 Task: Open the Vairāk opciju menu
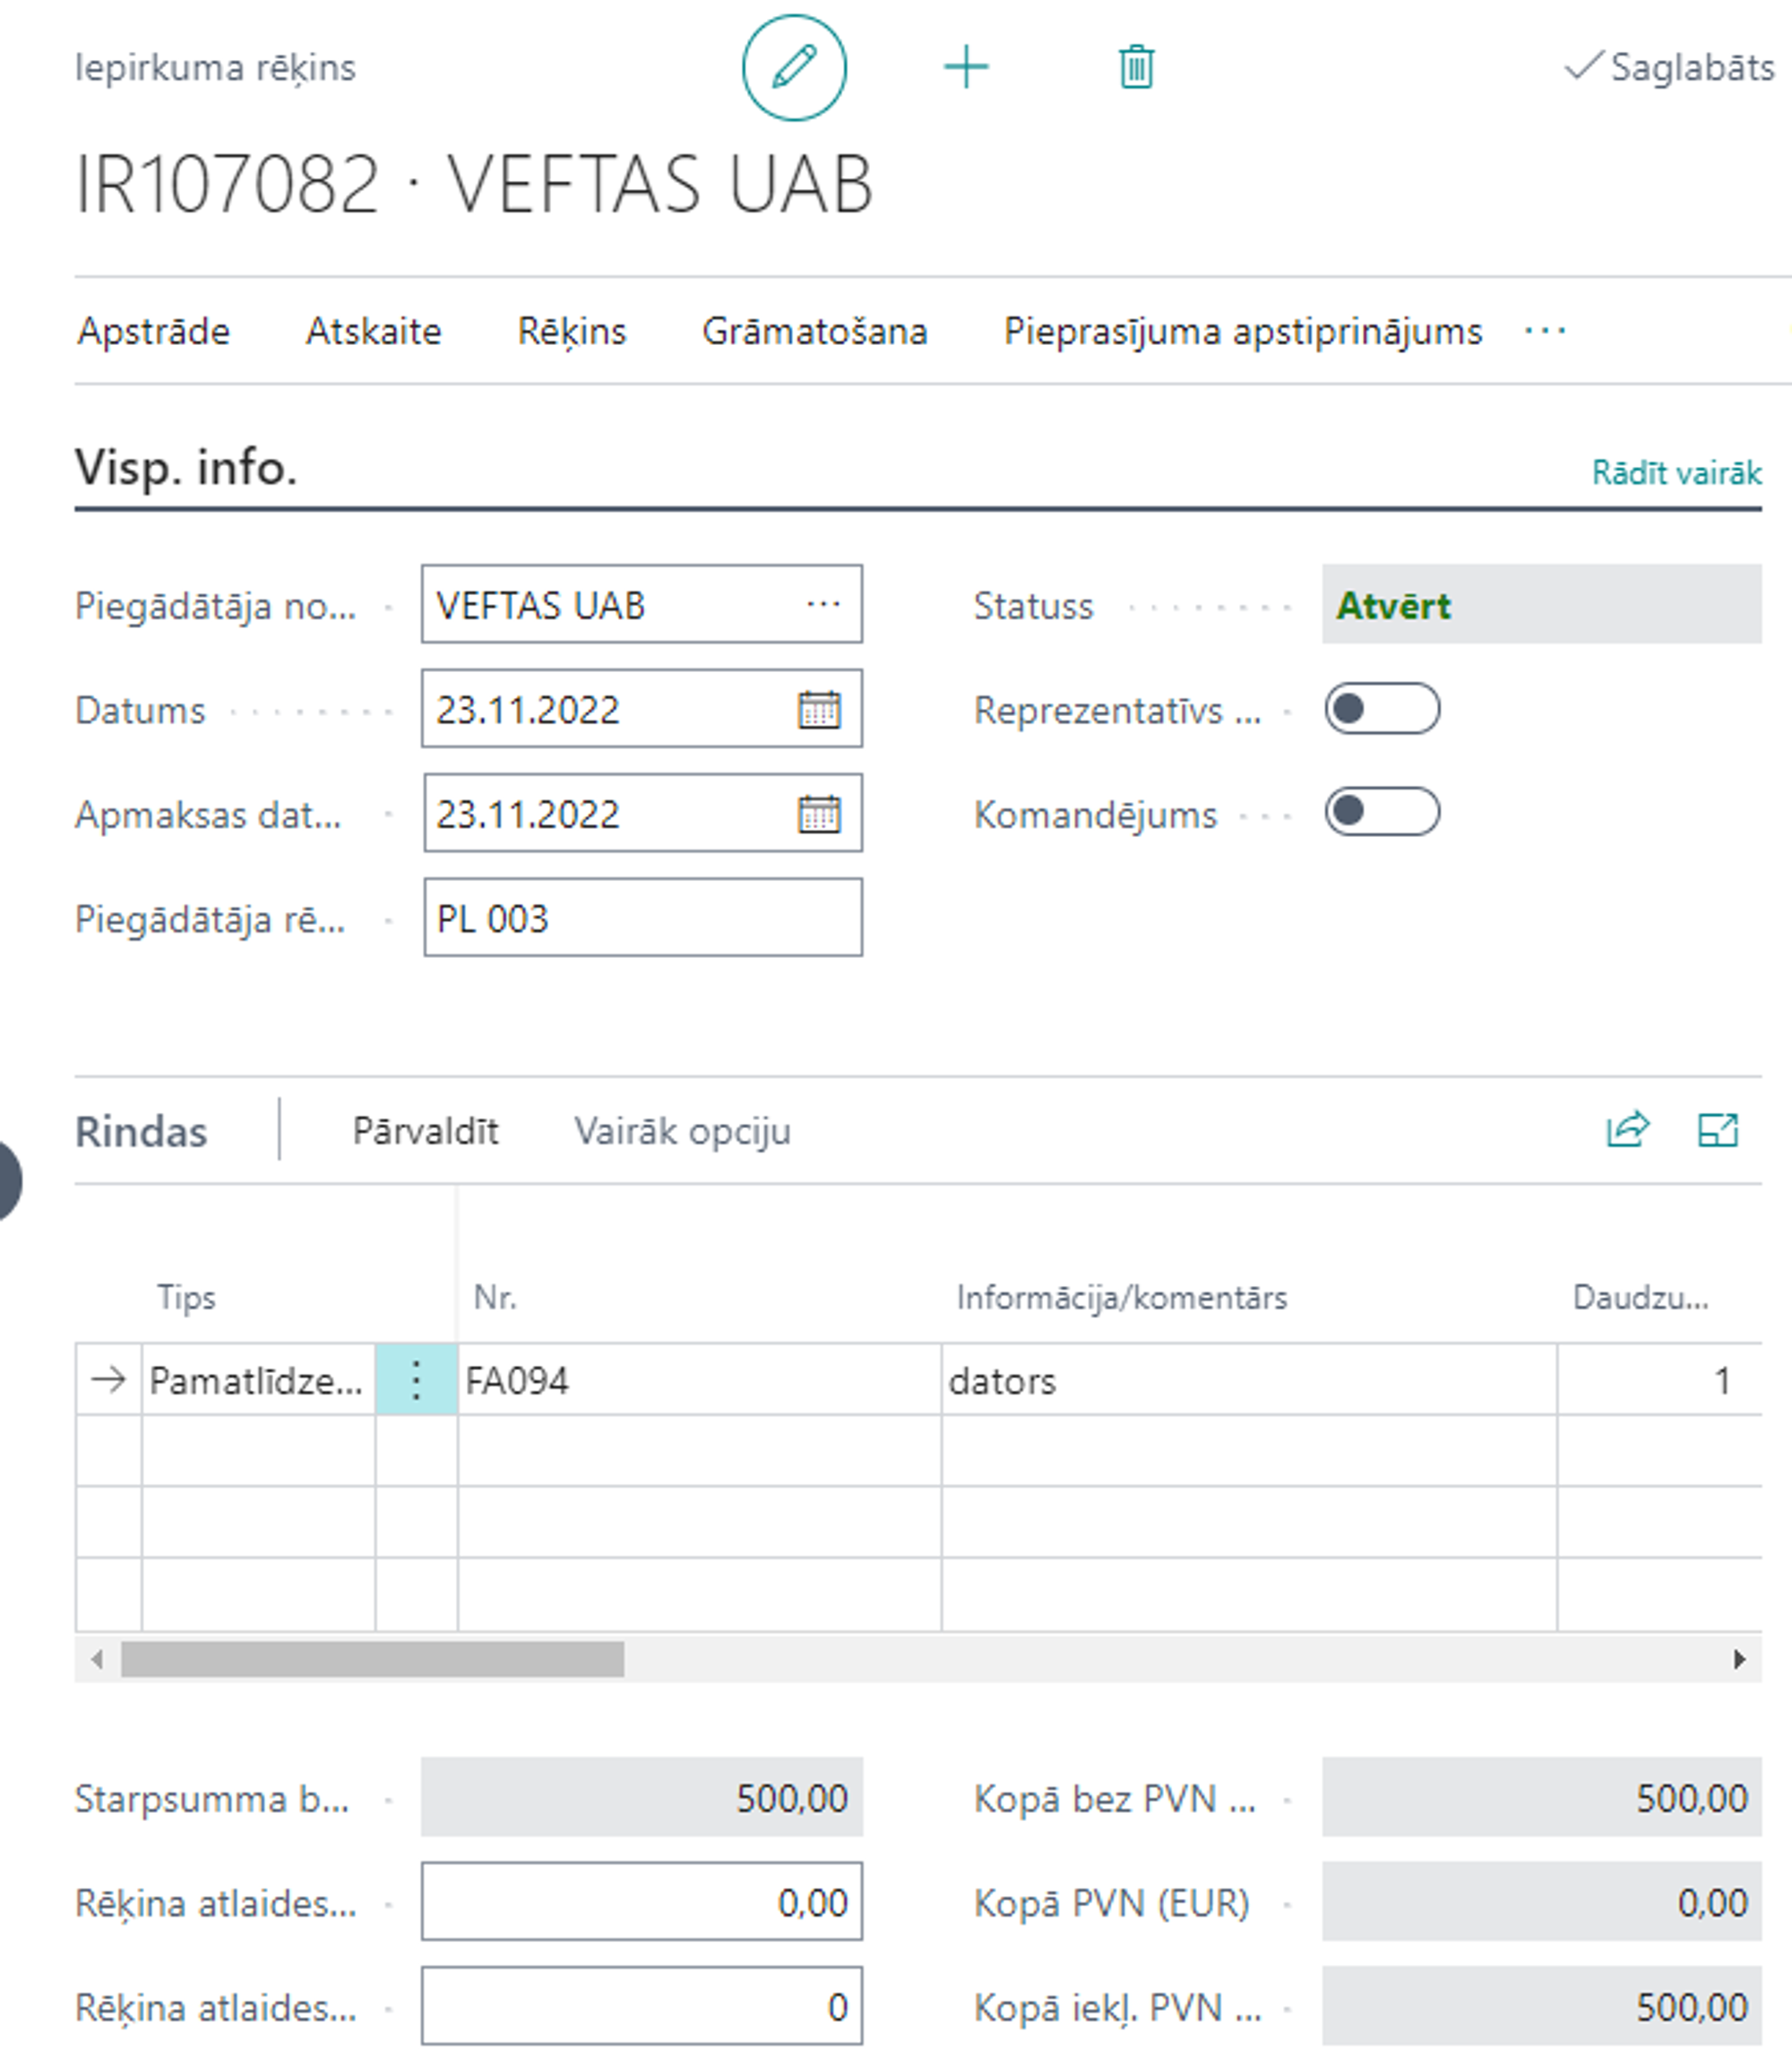(x=682, y=1131)
